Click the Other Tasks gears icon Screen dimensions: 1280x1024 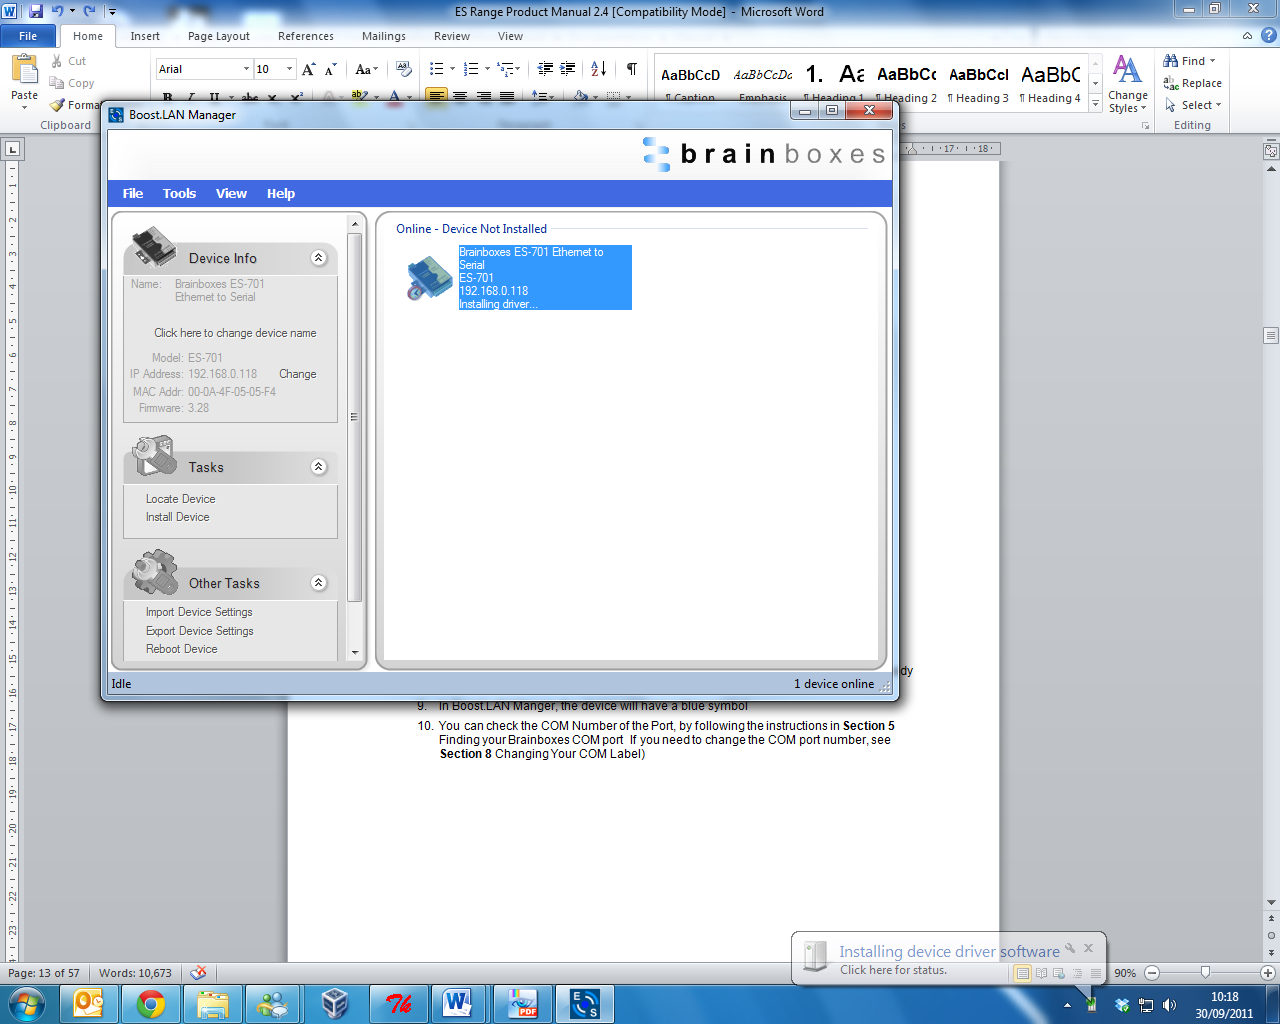point(155,571)
